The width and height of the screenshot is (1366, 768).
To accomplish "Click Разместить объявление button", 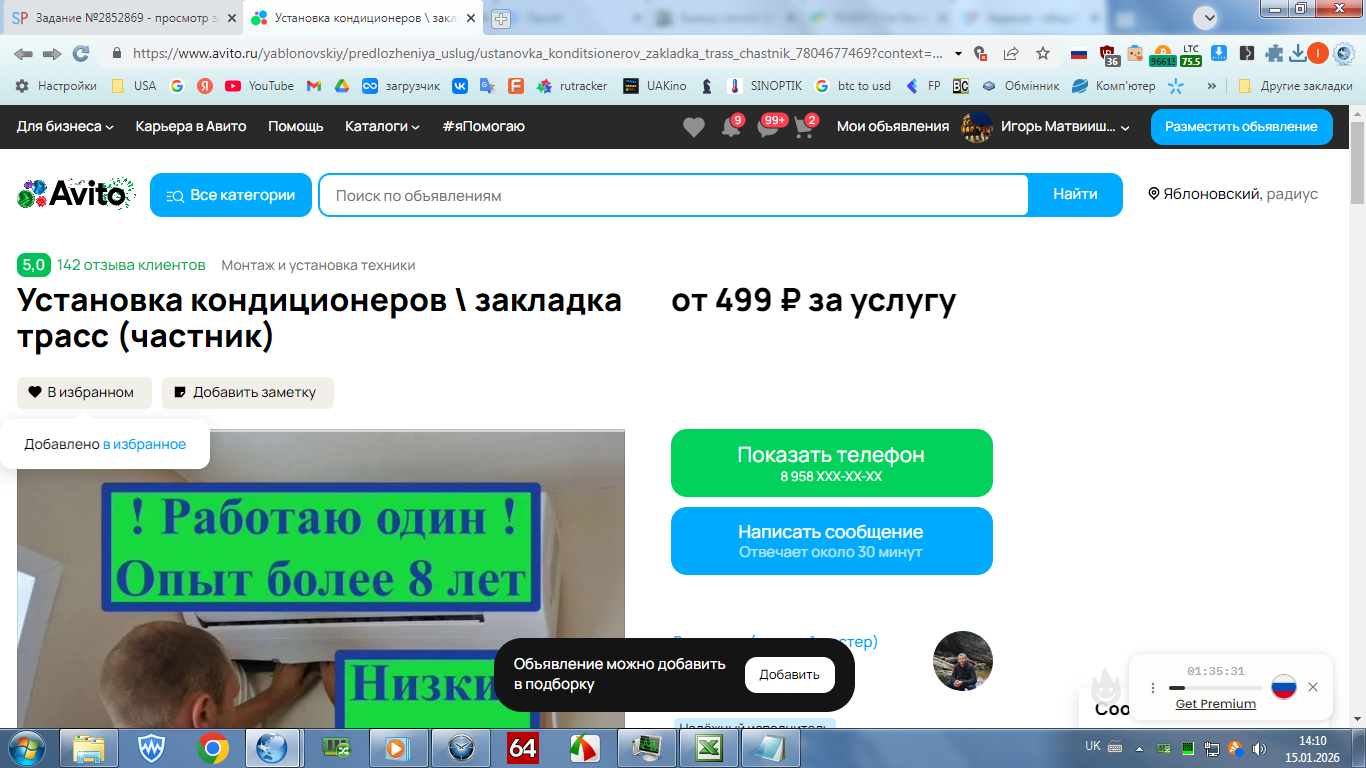I will pyautogui.click(x=1241, y=127).
